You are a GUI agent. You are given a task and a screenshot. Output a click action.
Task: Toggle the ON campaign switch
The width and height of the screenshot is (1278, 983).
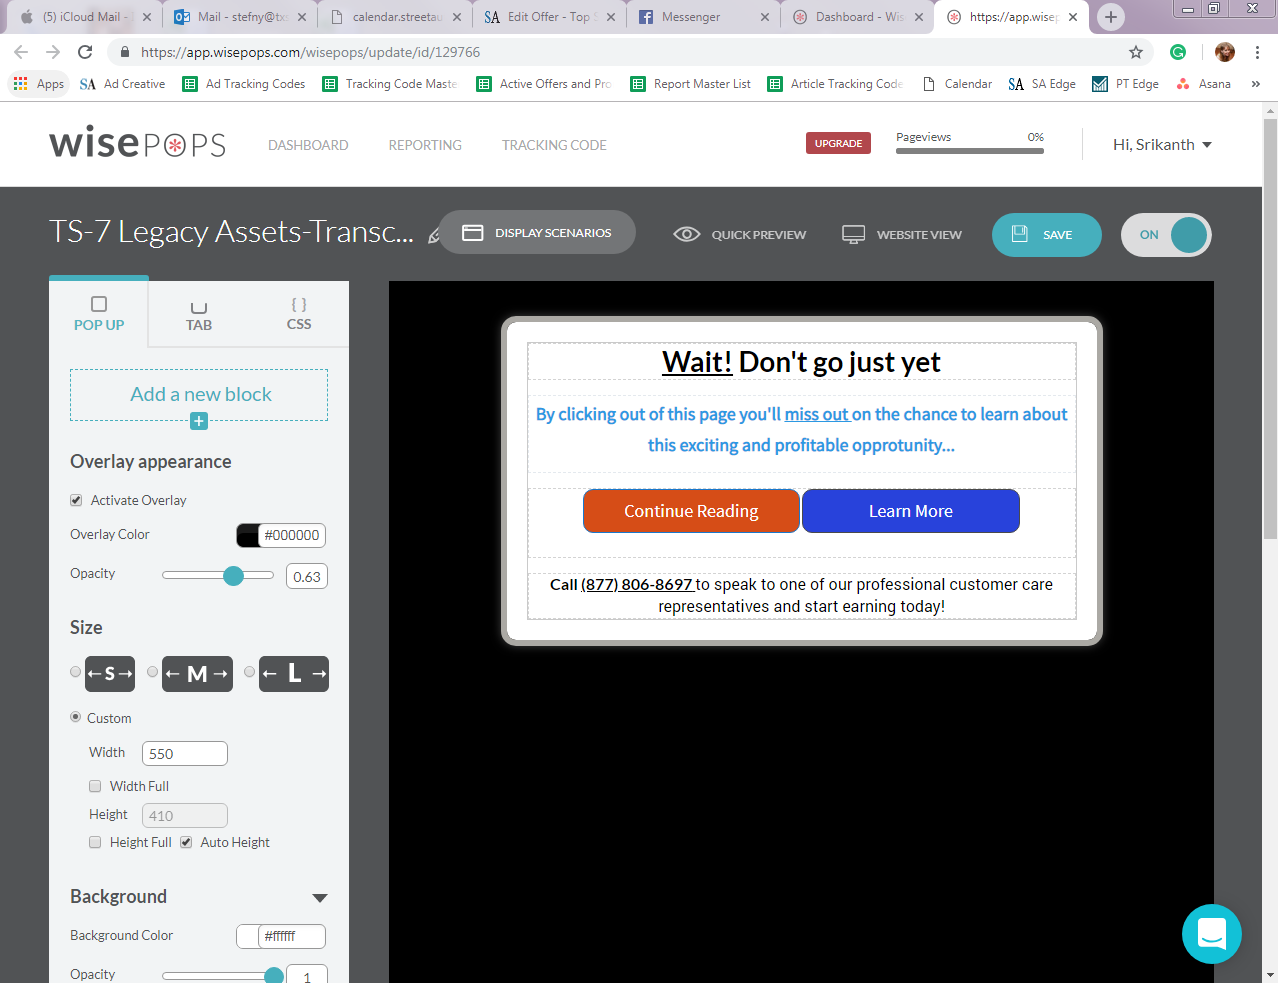pyautogui.click(x=1166, y=235)
